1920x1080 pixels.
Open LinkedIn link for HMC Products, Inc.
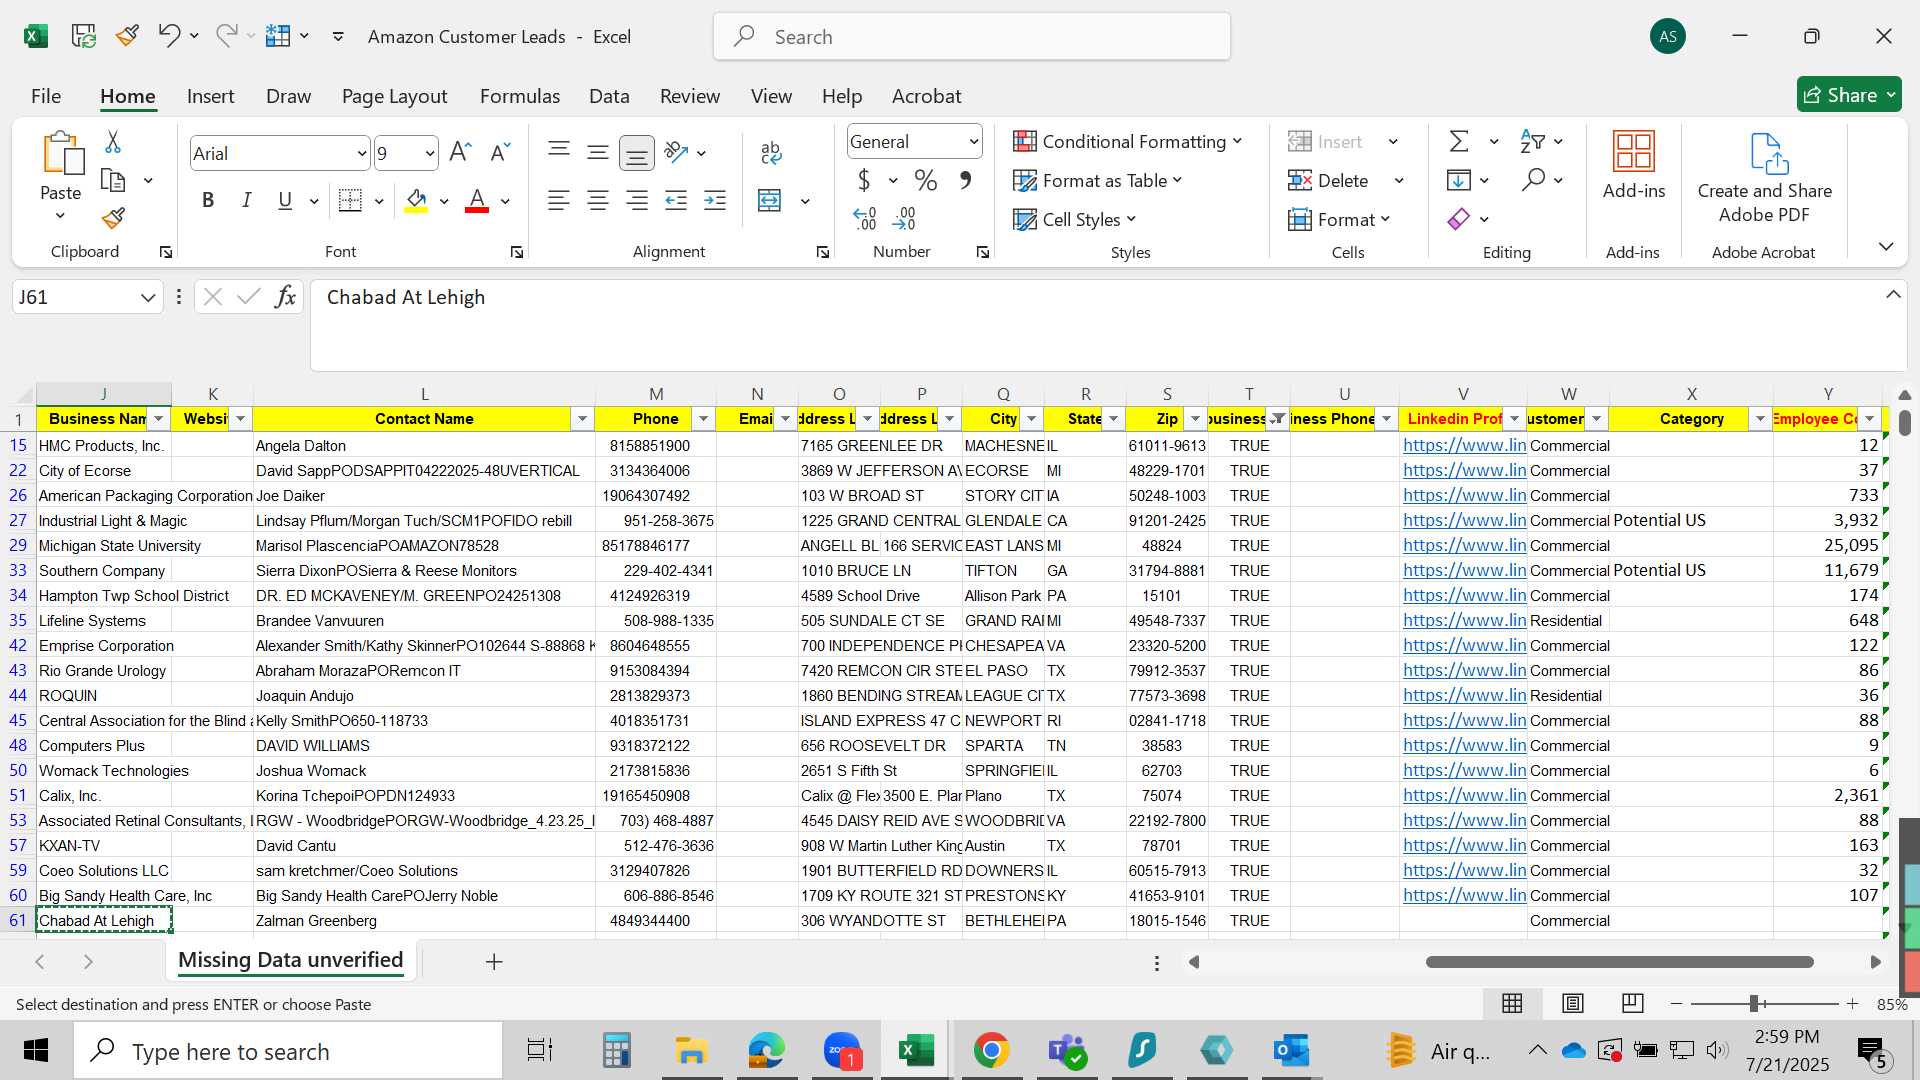point(1464,445)
